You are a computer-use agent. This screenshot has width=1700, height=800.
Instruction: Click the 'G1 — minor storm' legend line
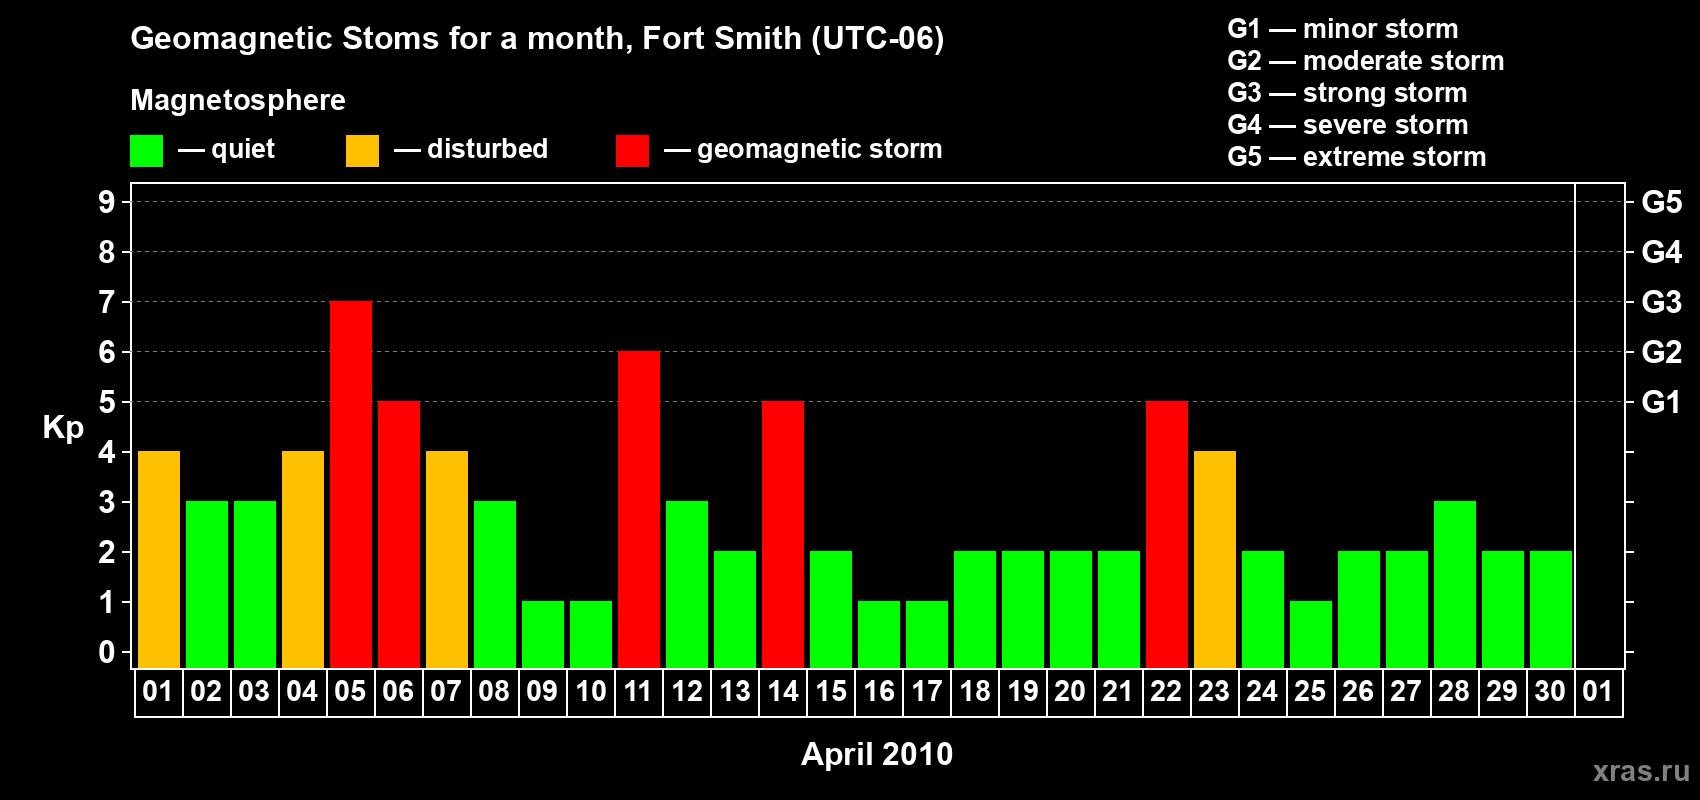coord(1343,29)
